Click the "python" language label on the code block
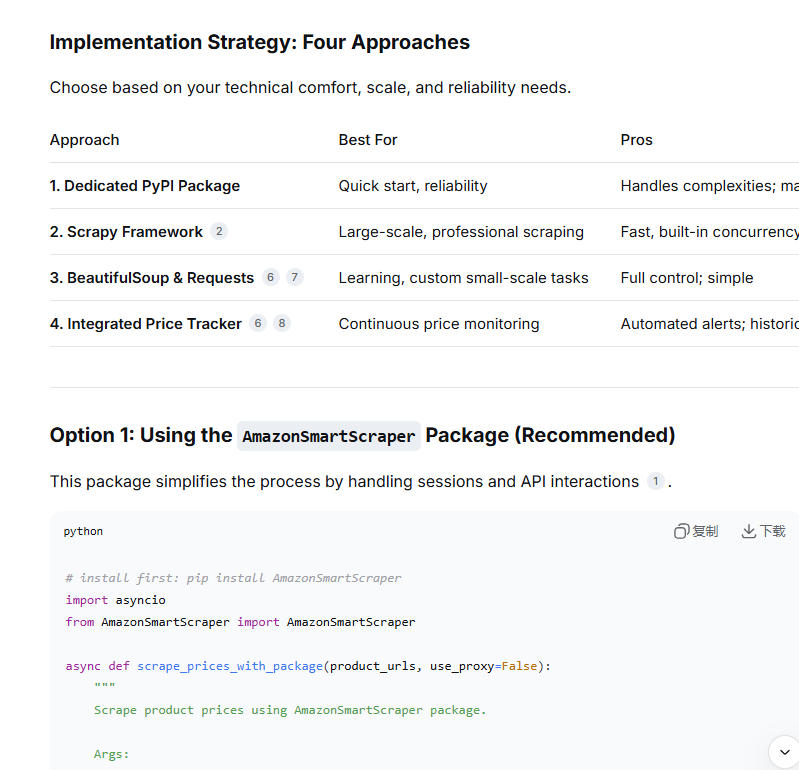Viewport: 799px width, 770px height. point(83,531)
